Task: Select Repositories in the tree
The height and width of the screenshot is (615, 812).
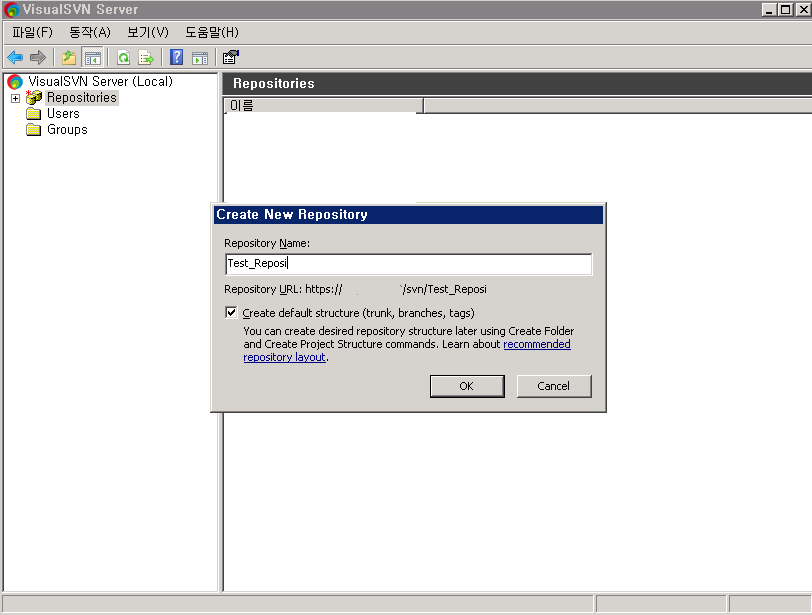Action: pos(82,97)
